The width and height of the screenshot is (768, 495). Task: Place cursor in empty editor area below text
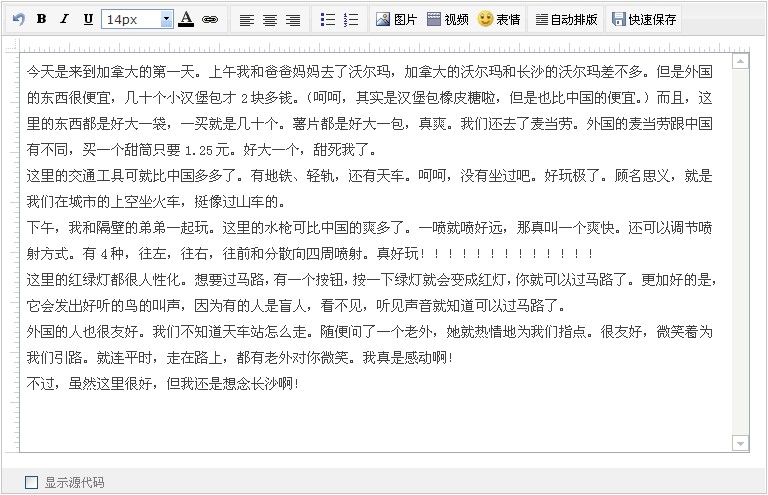[376, 421]
